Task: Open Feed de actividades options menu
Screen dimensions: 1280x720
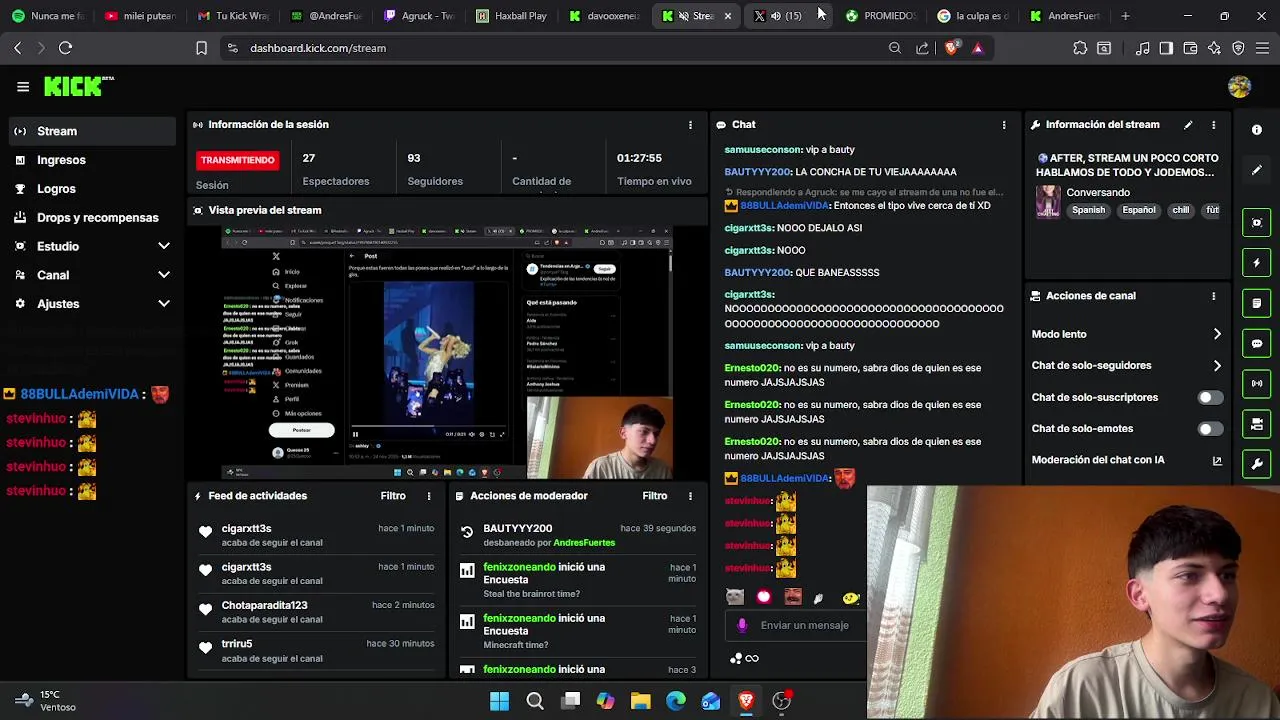Action: click(x=429, y=496)
